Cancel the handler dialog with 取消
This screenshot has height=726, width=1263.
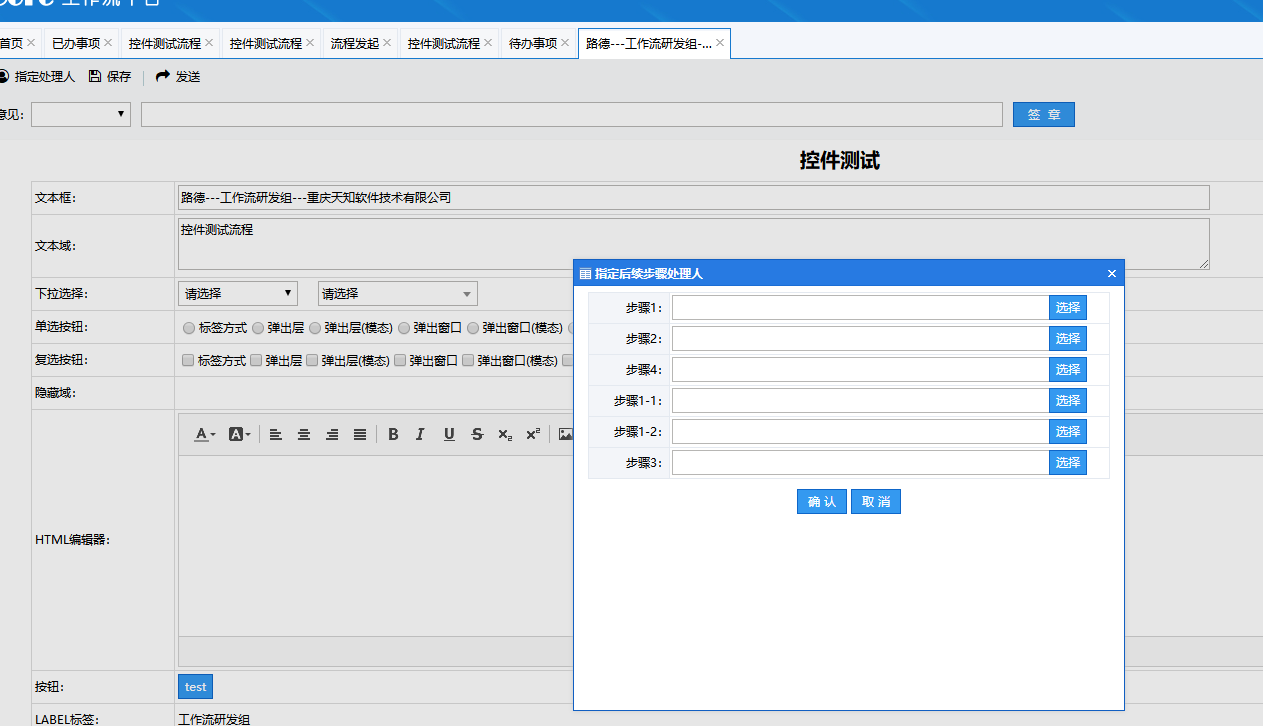click(876, 502)
